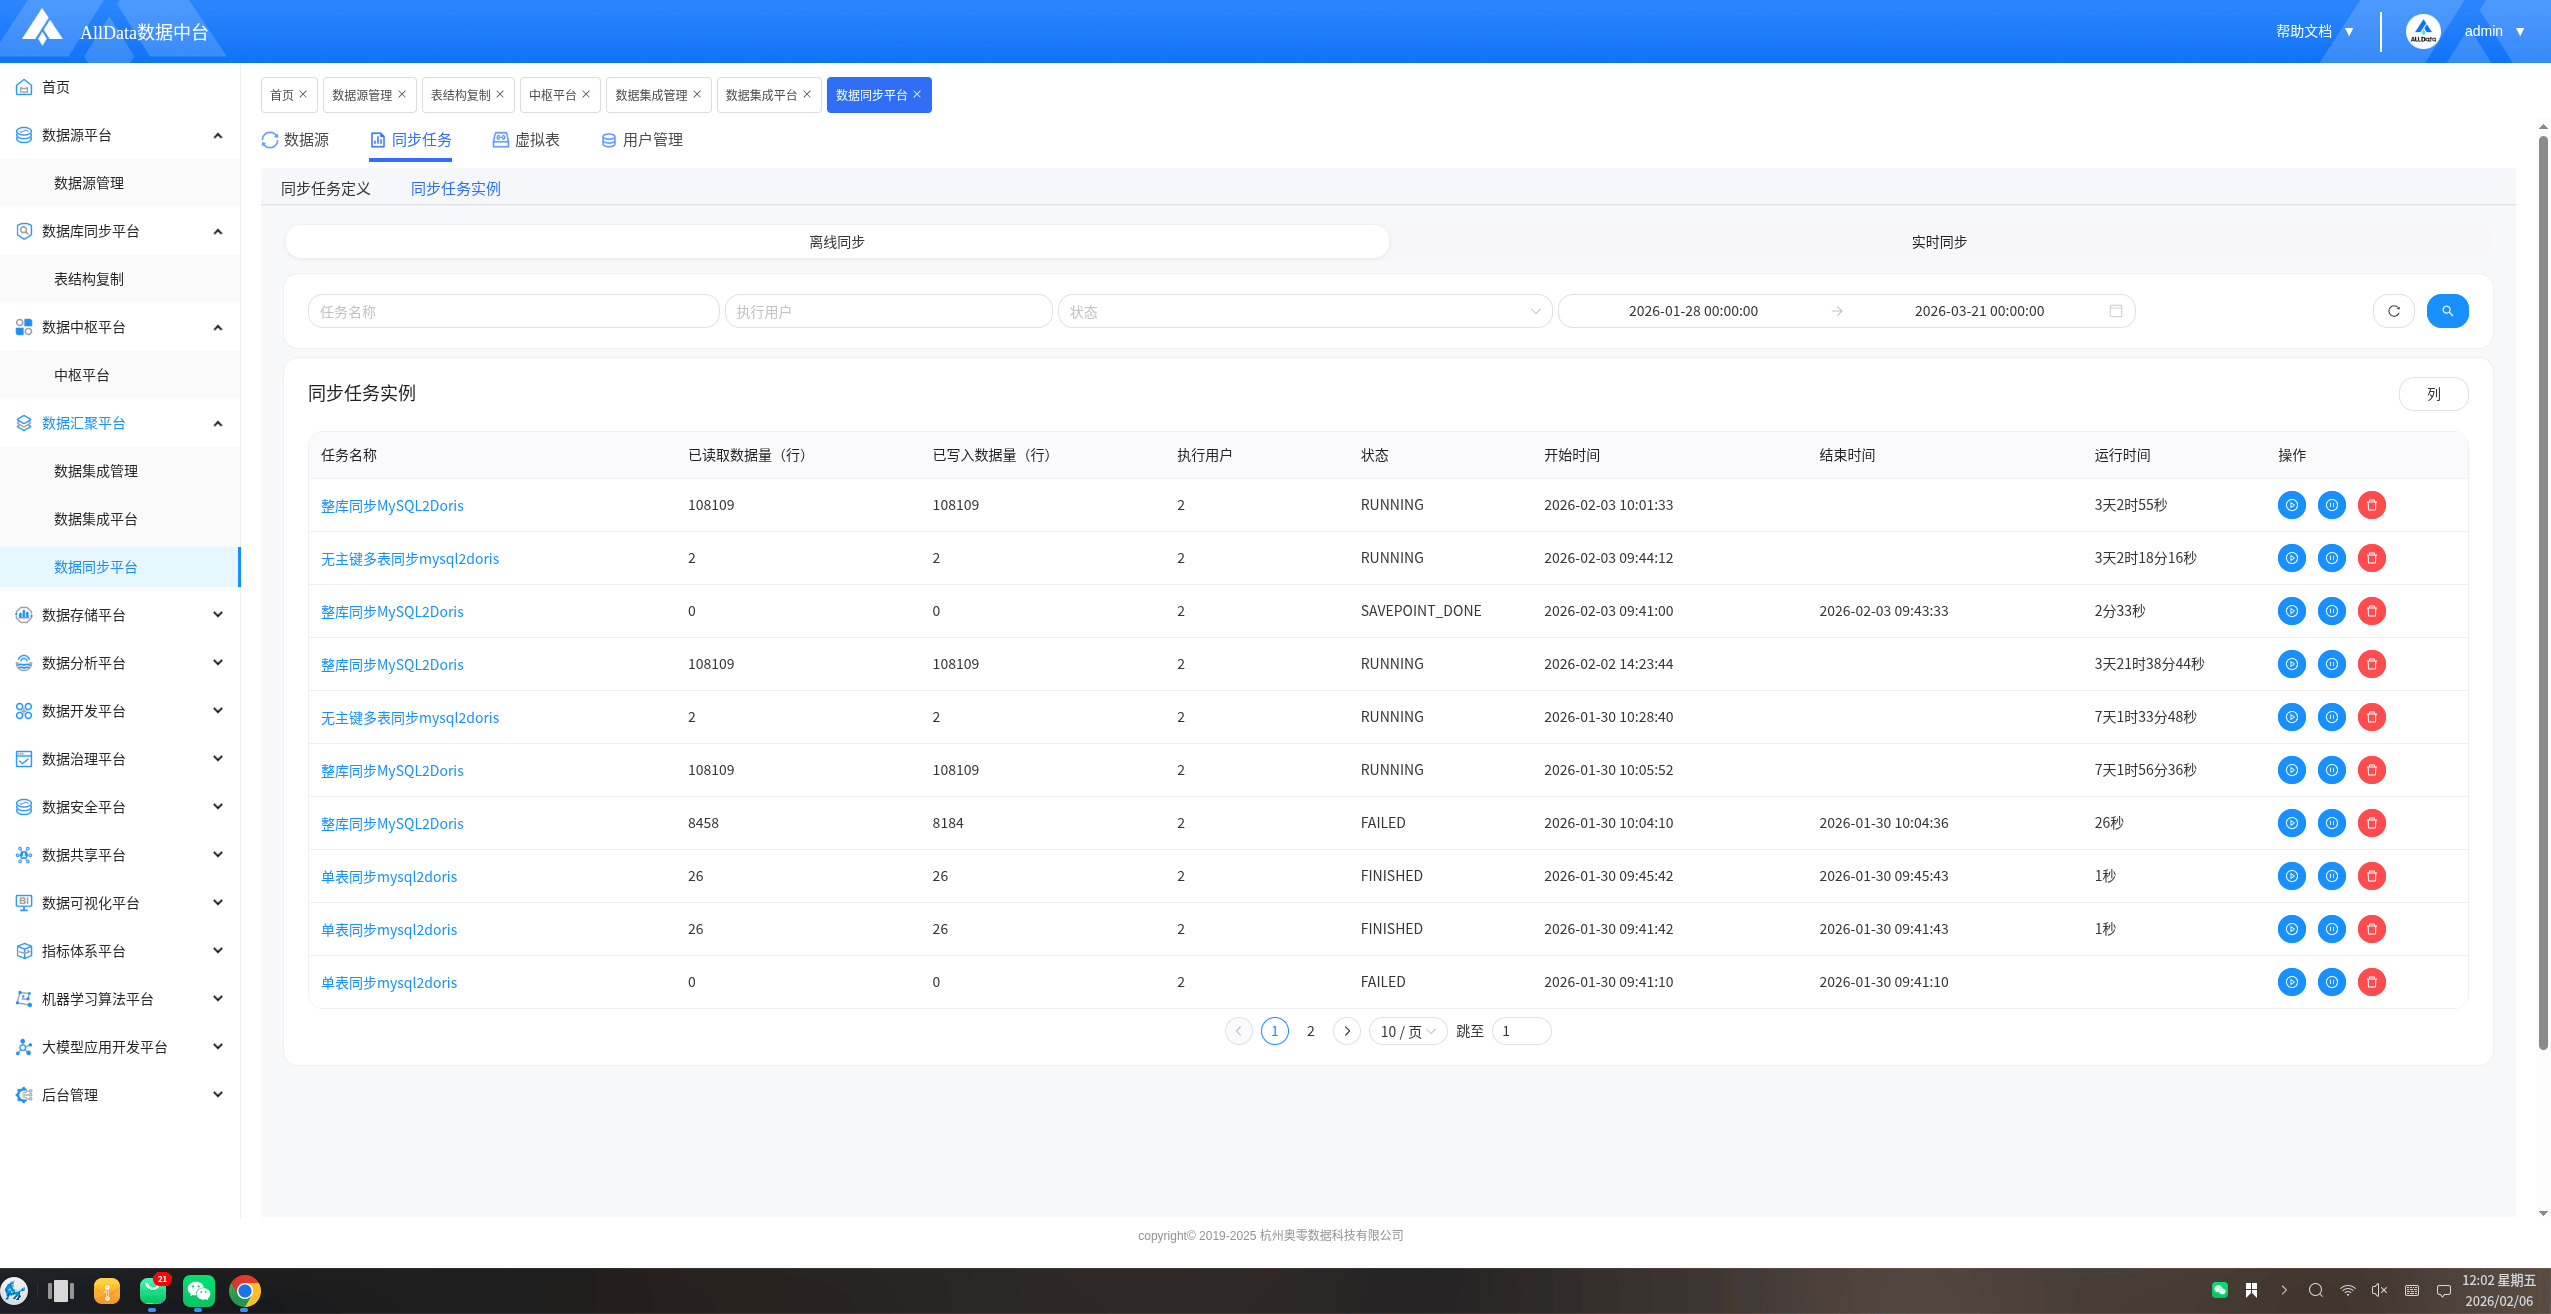Click the 任务名称 search input field

point(513,312)
